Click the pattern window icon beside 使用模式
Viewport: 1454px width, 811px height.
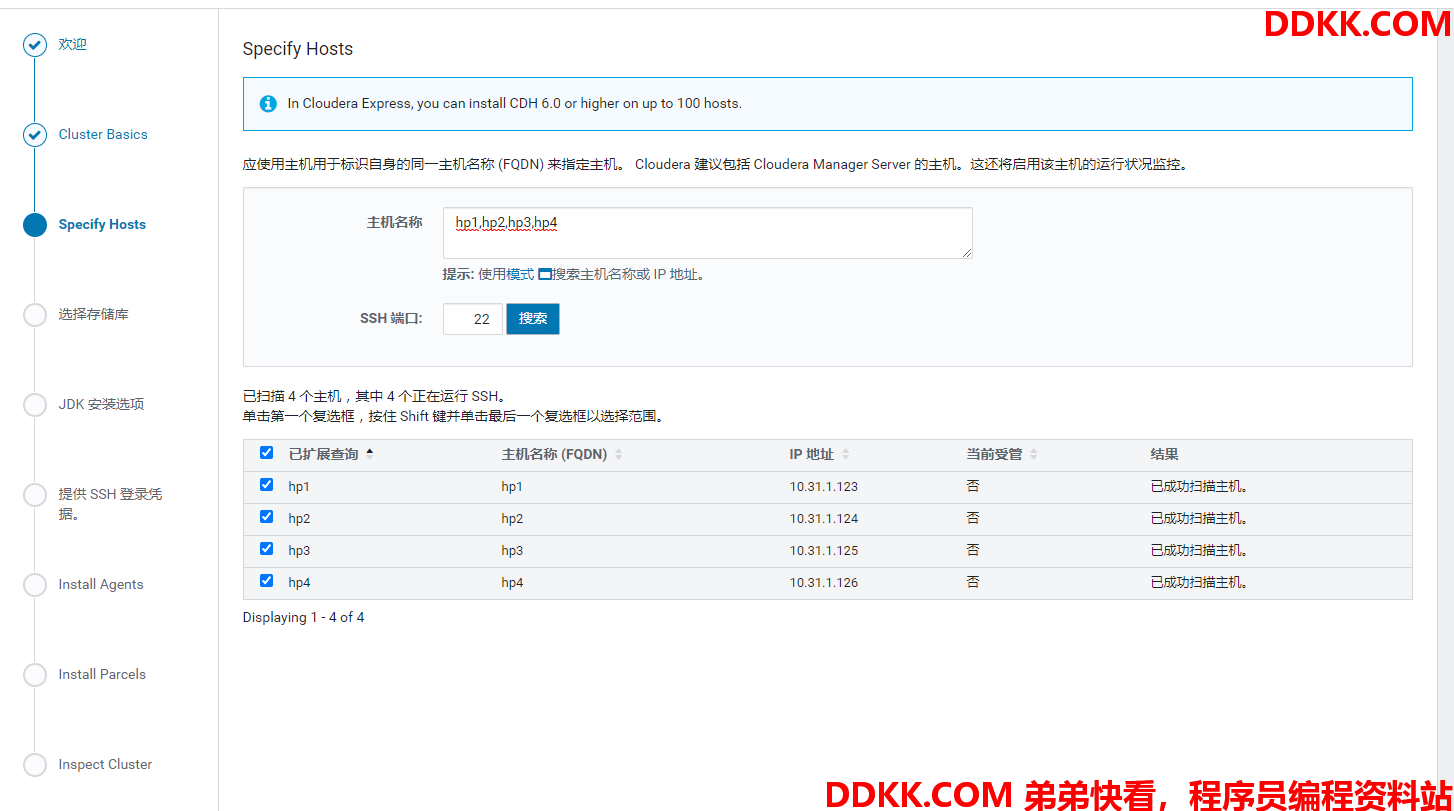tap(545, 274)
